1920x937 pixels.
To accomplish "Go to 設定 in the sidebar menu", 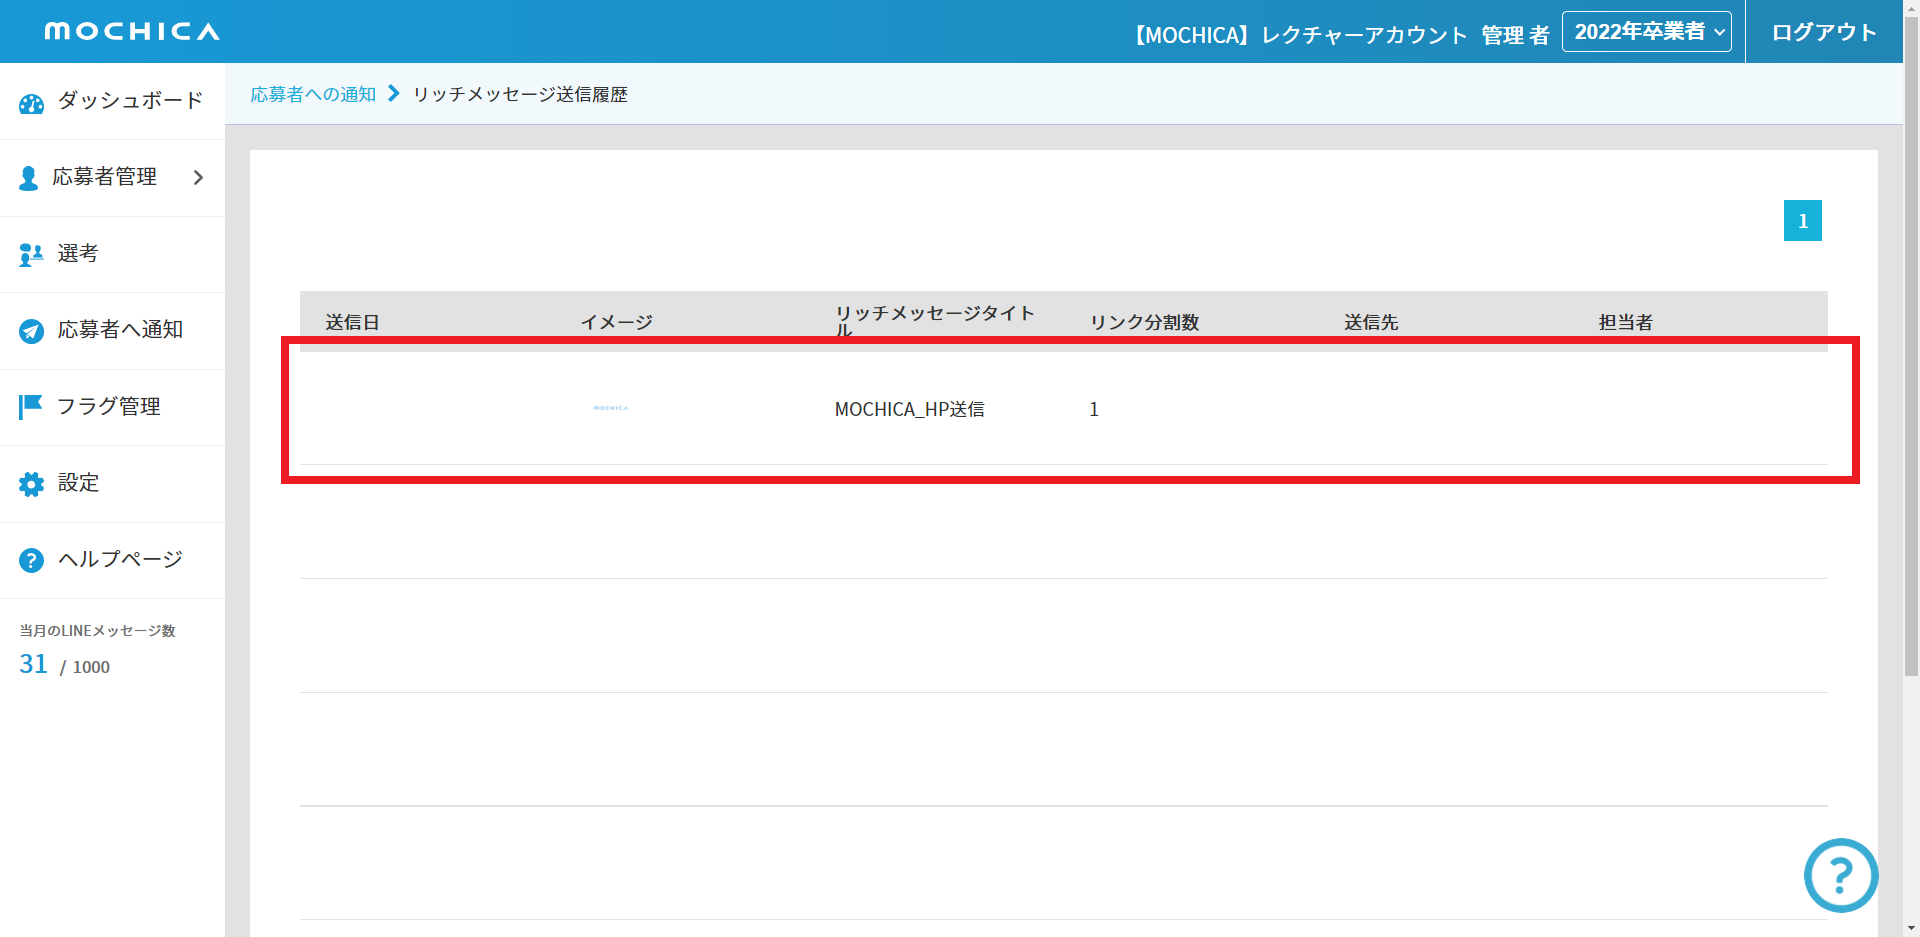I will click(78, 483).
